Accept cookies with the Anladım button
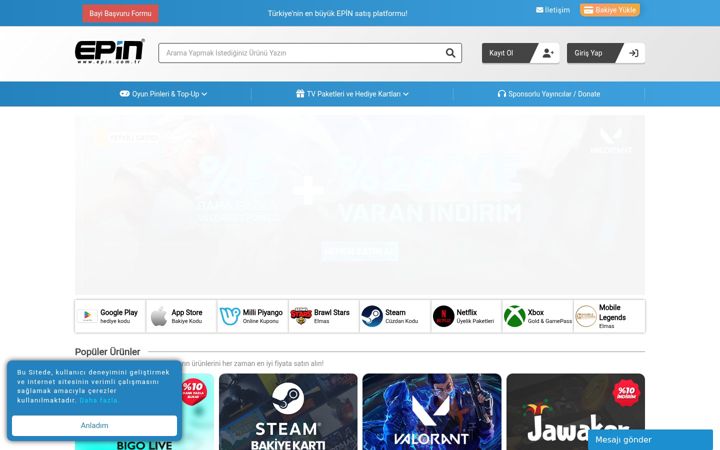The height and width of the screenshot is (450, 720). 94,426
